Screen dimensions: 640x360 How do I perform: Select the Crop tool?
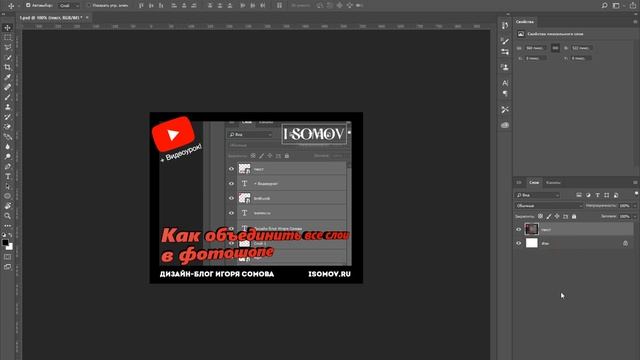point(7,67)
